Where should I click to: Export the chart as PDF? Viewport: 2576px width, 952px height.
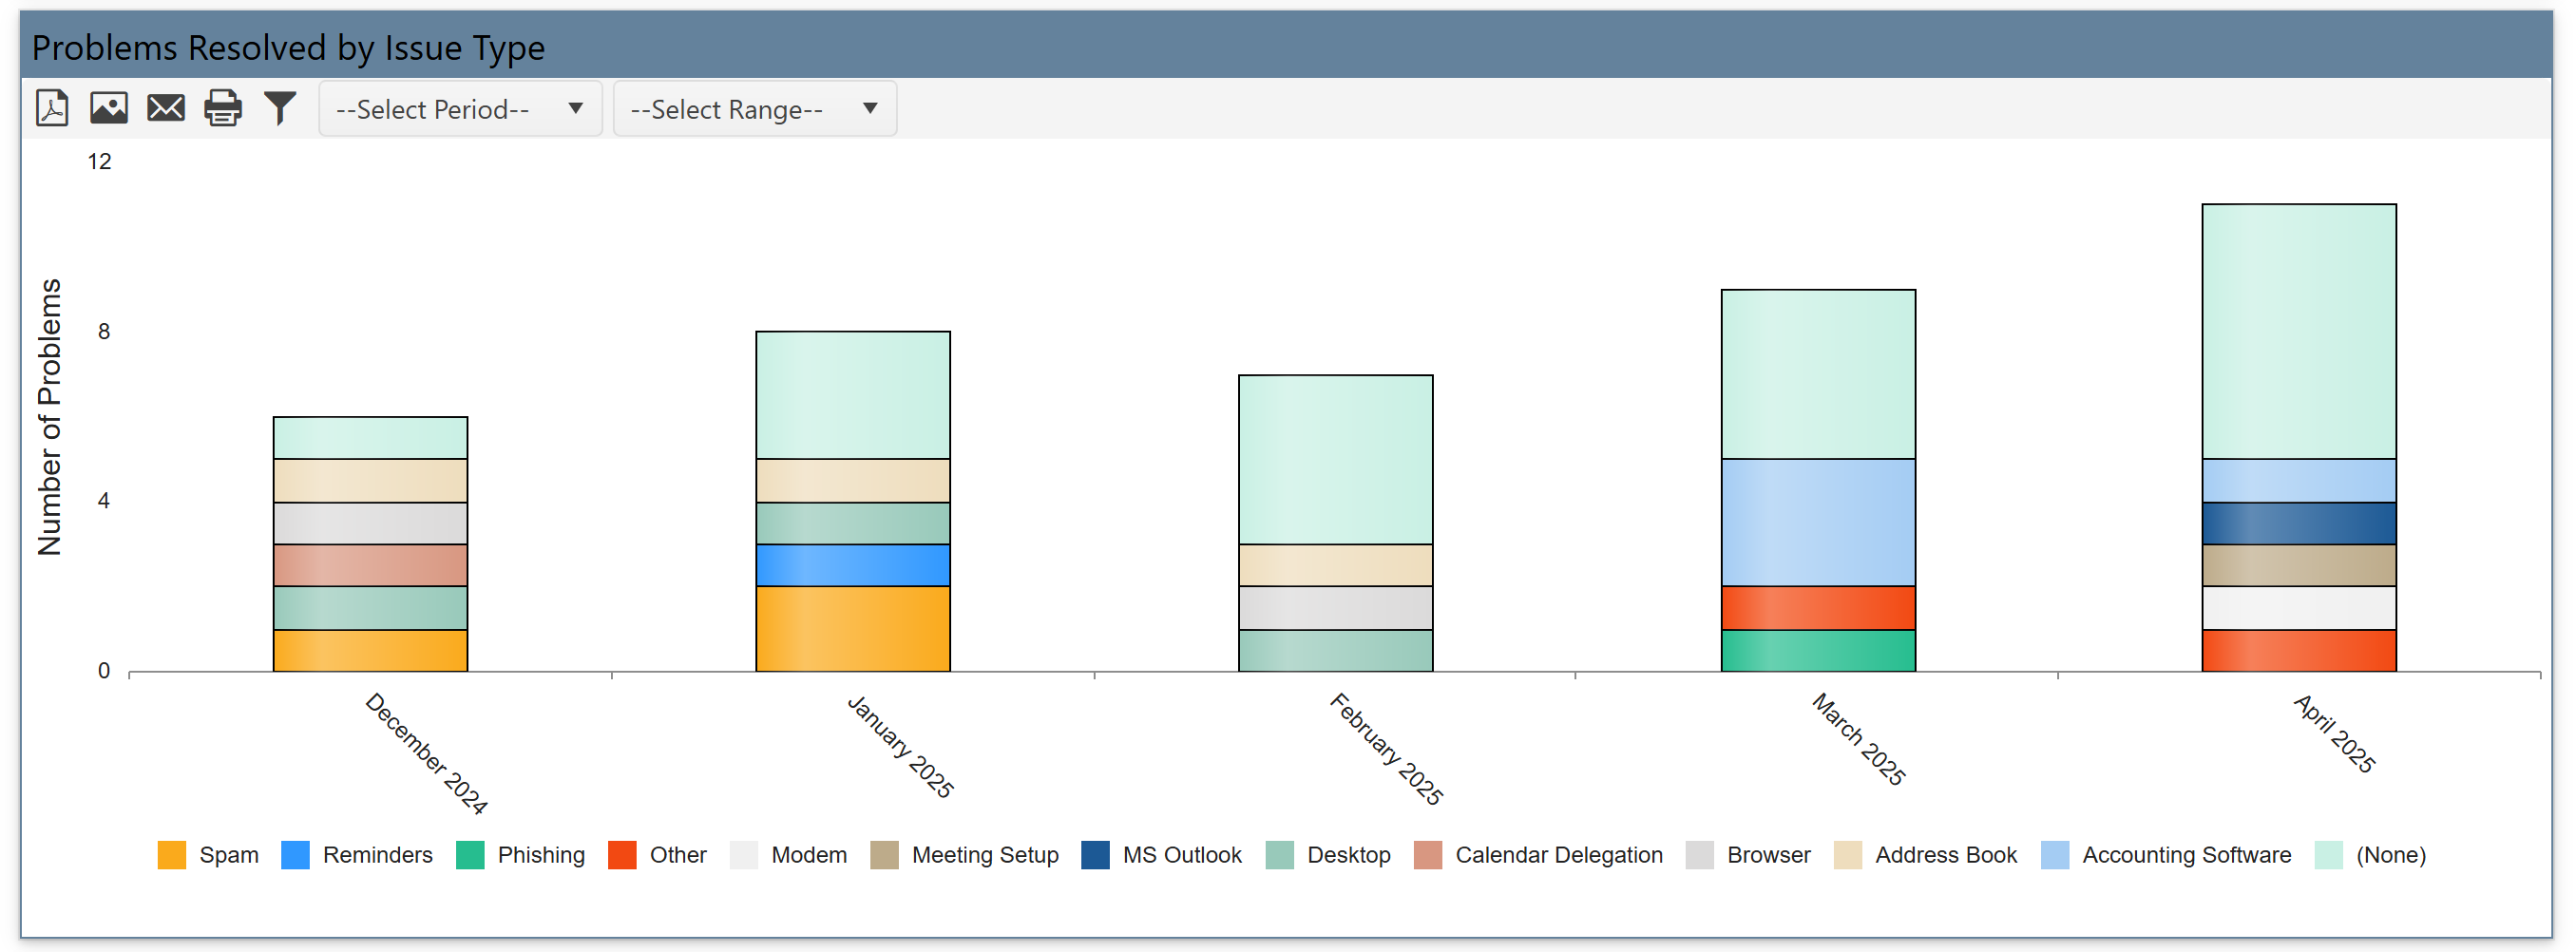[52, 108]
